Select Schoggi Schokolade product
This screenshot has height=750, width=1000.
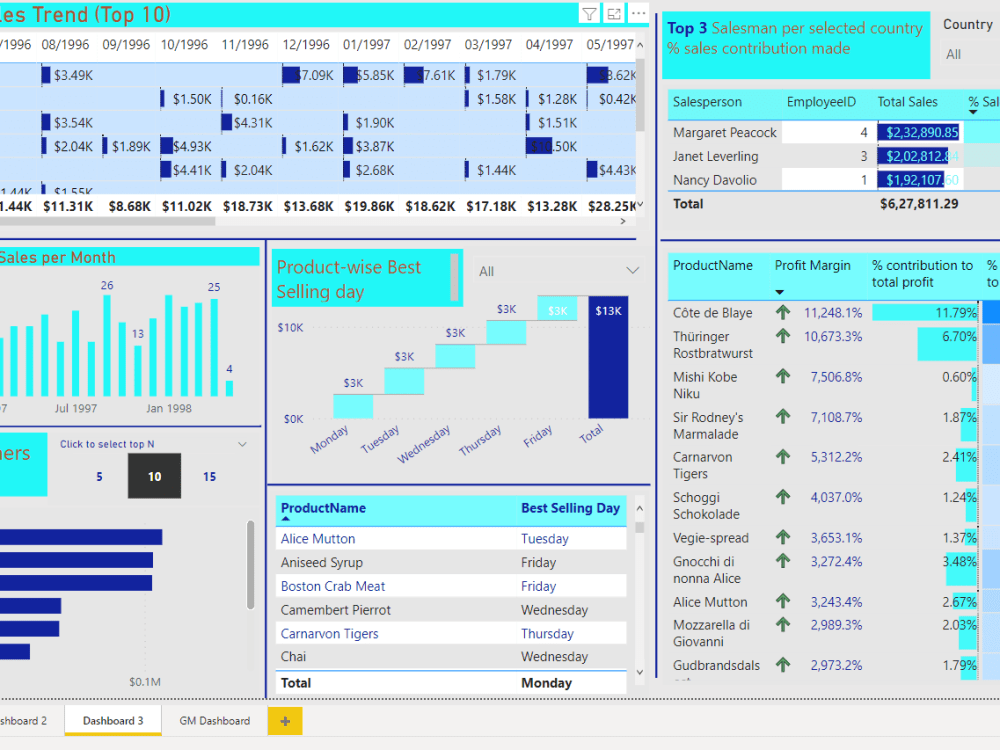point(706,506)
